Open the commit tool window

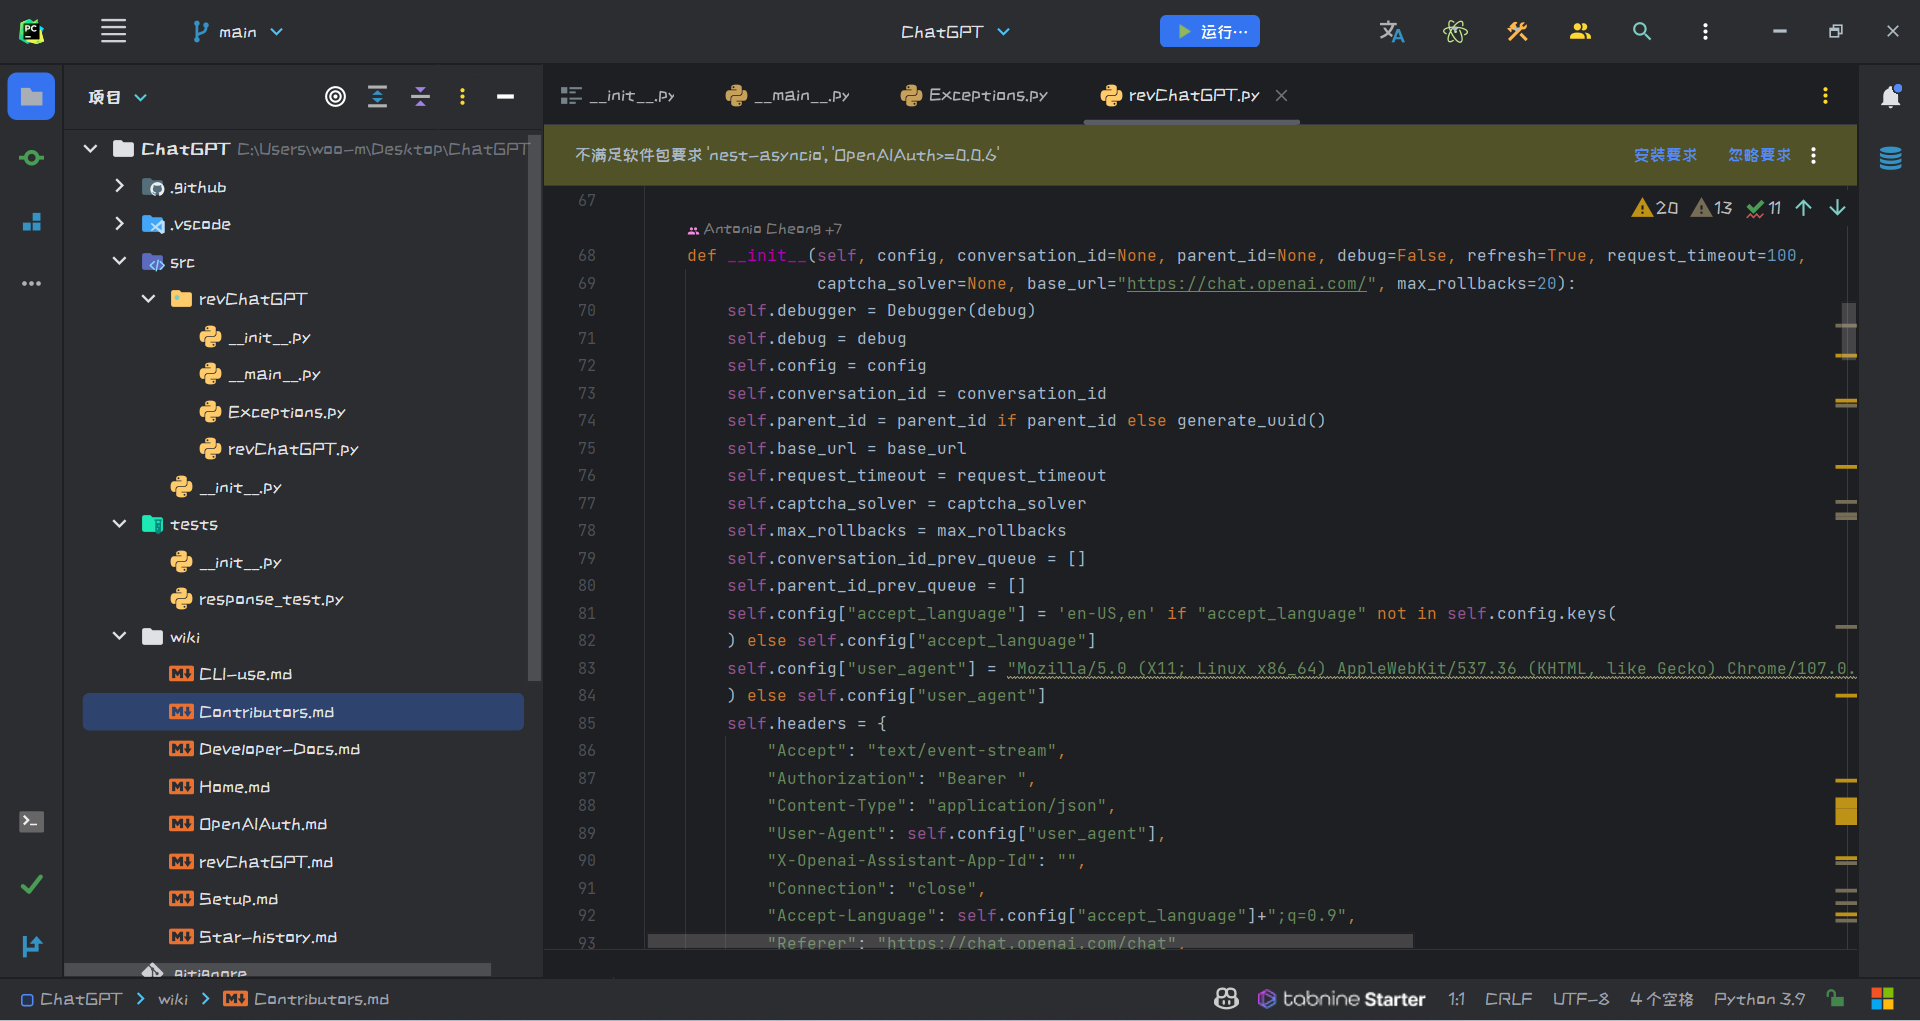(32, 158)
